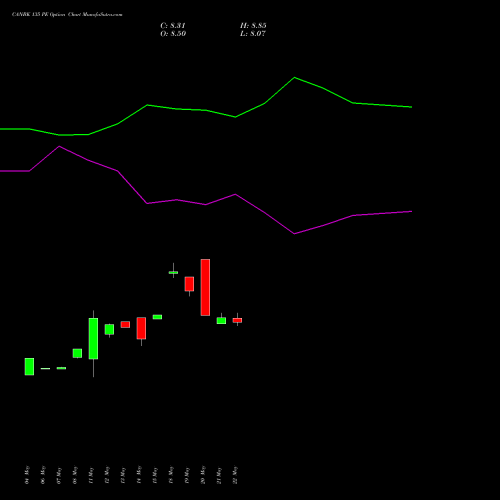The height and width of the screenshot is (500, 500).
Task: Select the 14 May axis label
Action: (x=139, y=475)
